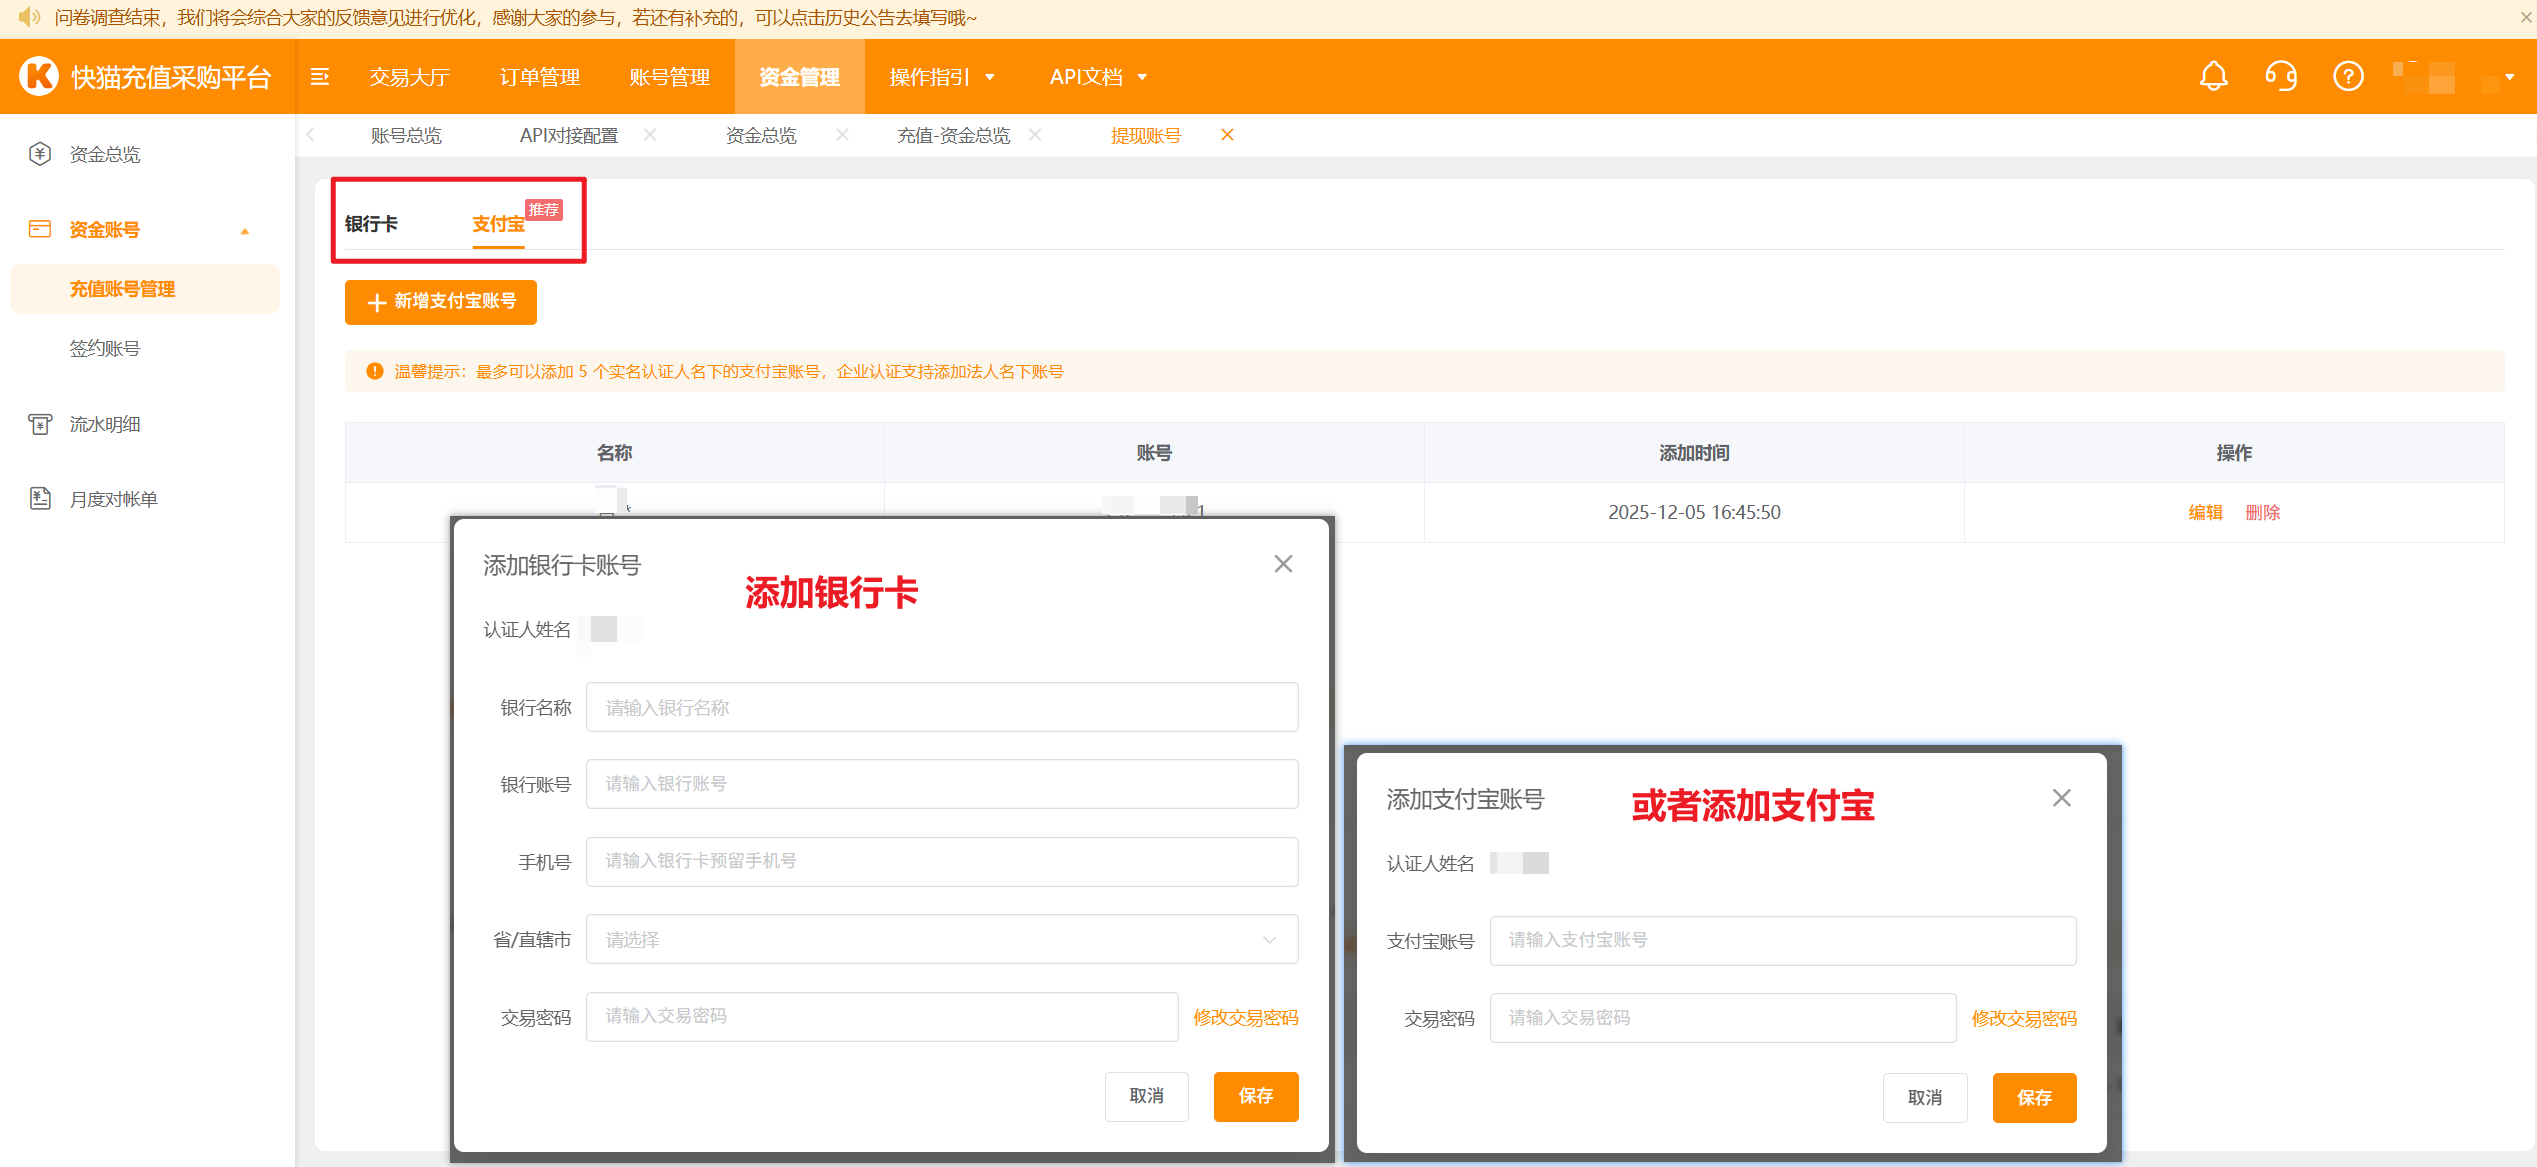The height and width of the screenshot is (1167, 2537).
Task: Click the 月度对帐单 sidebar icon
Action: [x=40, y=499]
